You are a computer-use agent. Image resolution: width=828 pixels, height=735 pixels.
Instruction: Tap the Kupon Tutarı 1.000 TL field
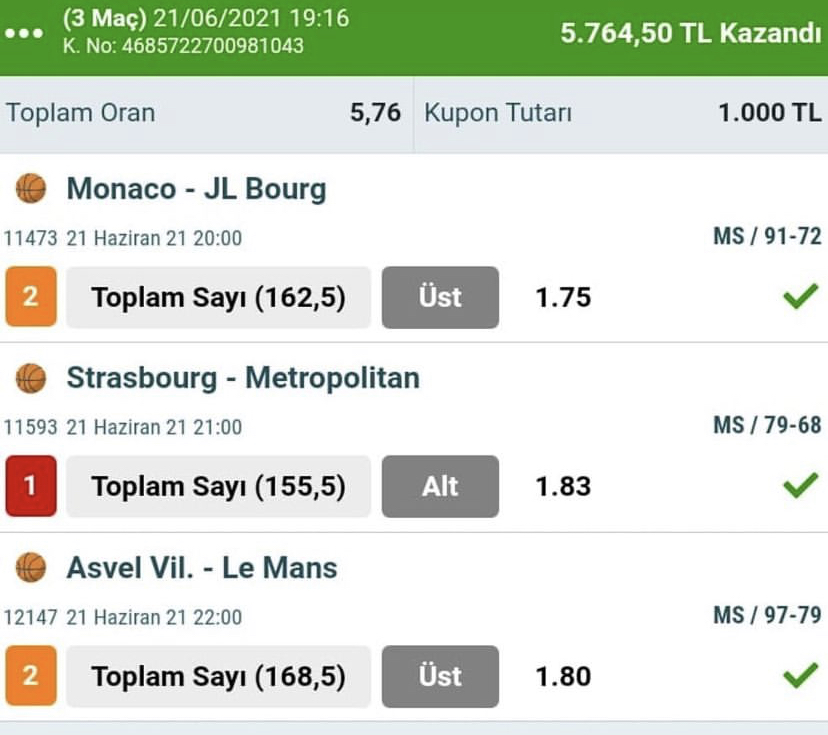coord(622,112)
